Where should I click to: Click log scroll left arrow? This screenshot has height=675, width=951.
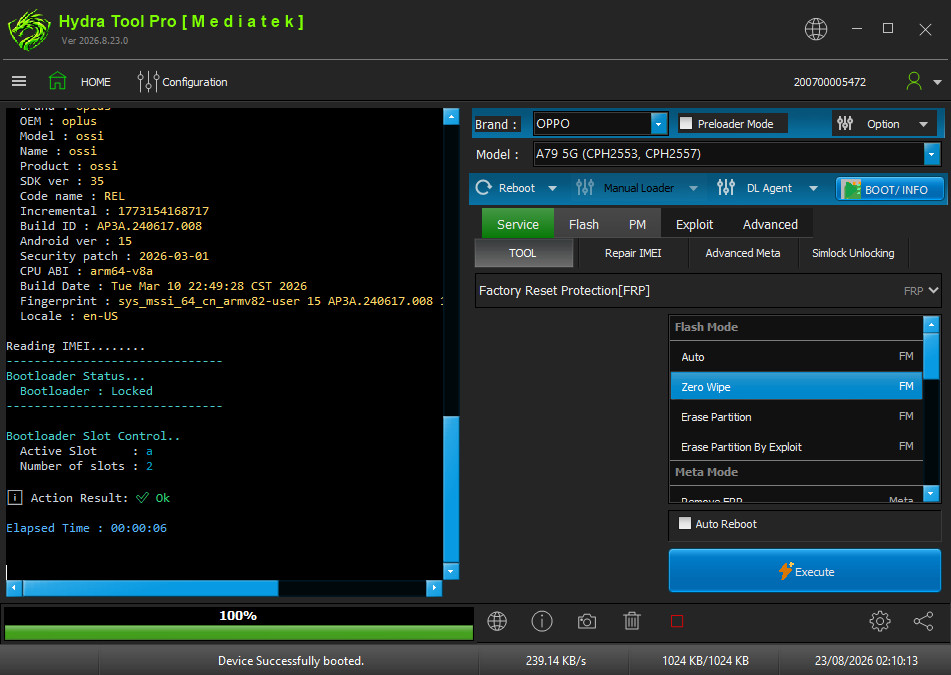point(14,588)
